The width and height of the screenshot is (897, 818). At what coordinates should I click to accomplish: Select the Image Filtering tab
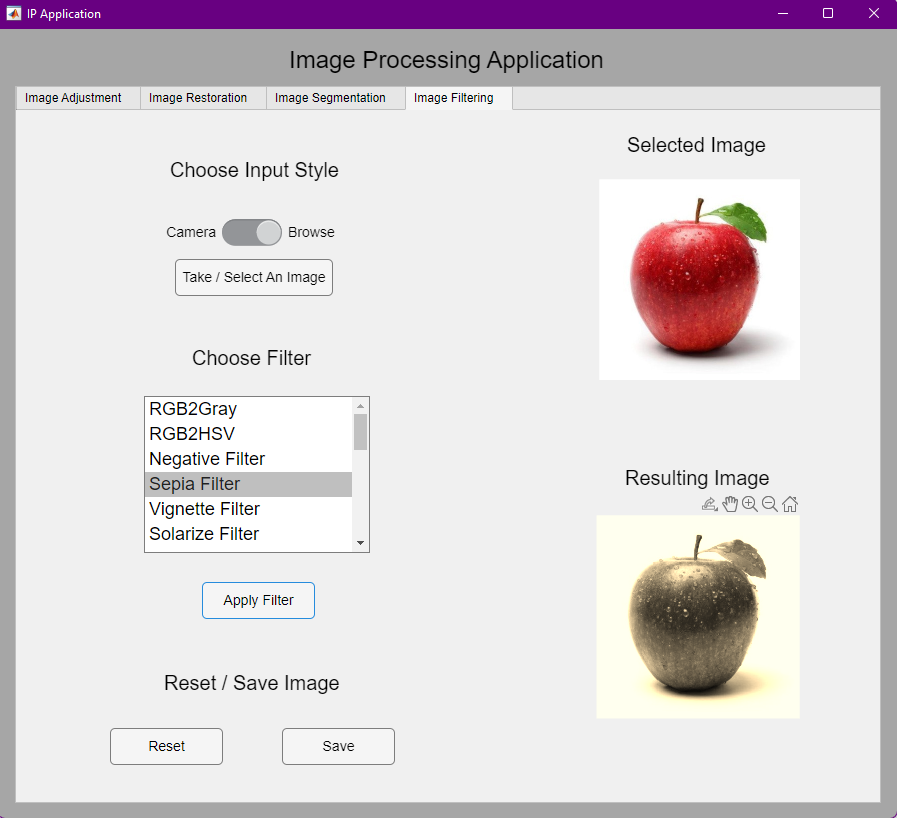pyautogui.click(x=452, y=97)
